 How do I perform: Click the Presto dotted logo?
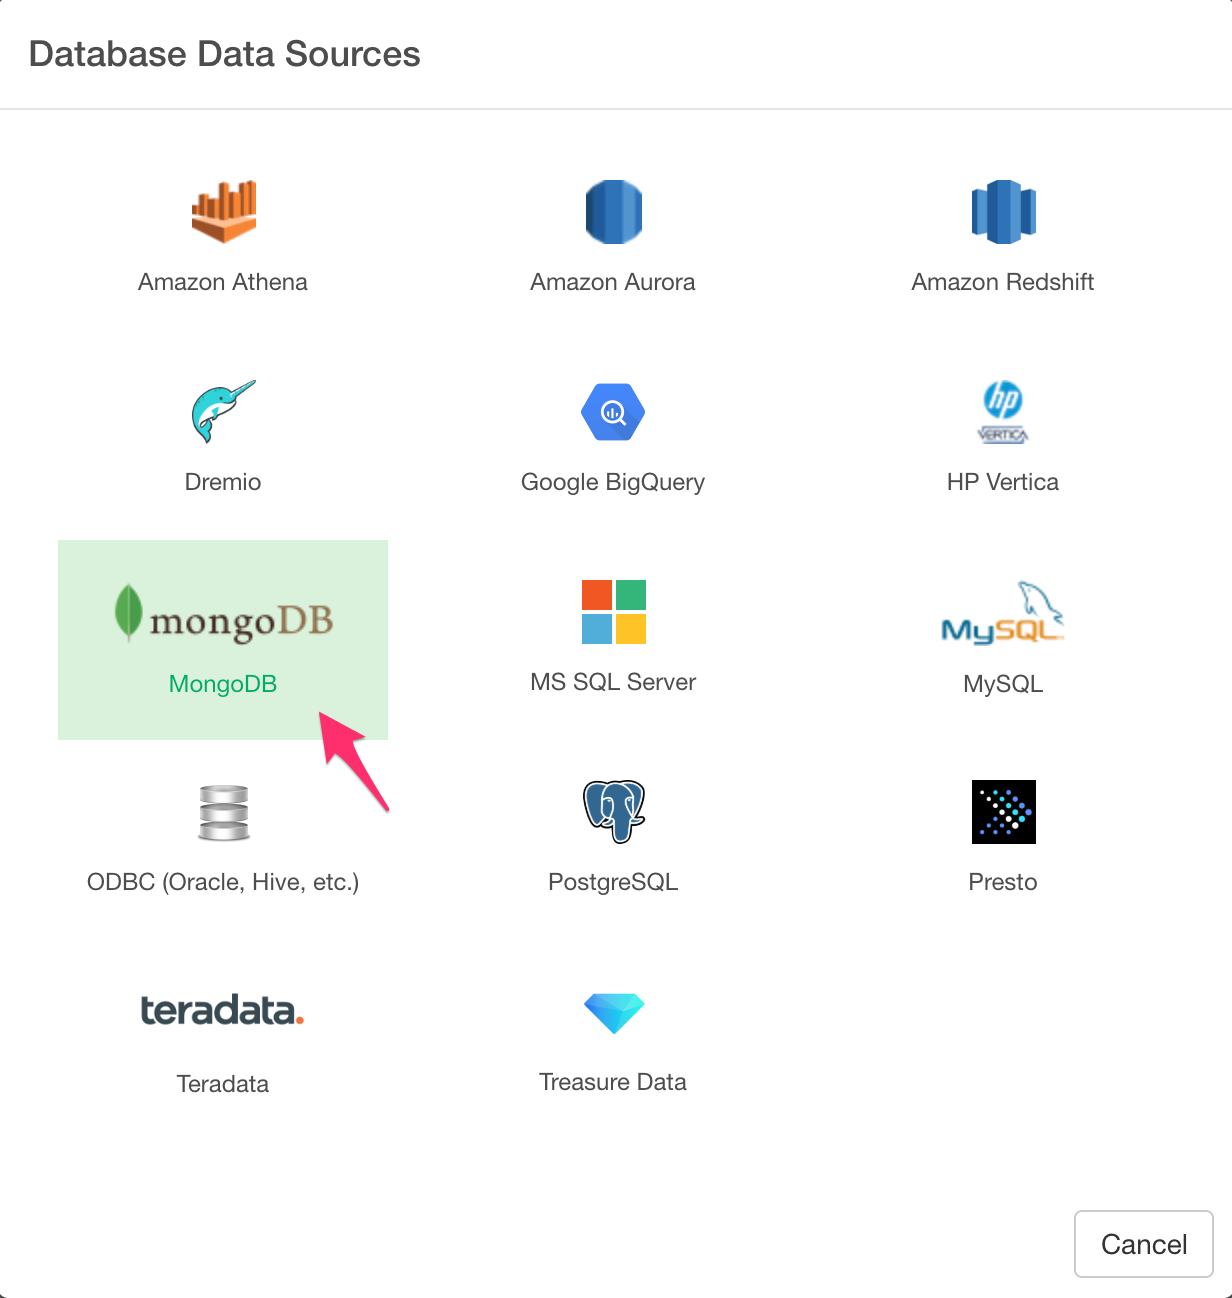pyautogui.click(x=1003, y=812)
